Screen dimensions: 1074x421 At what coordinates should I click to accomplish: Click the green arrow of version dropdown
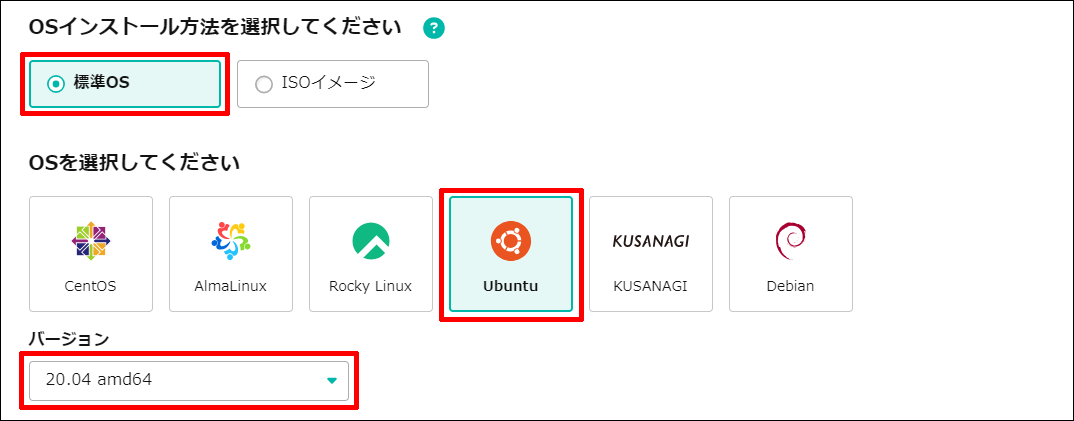pos(332,381)
